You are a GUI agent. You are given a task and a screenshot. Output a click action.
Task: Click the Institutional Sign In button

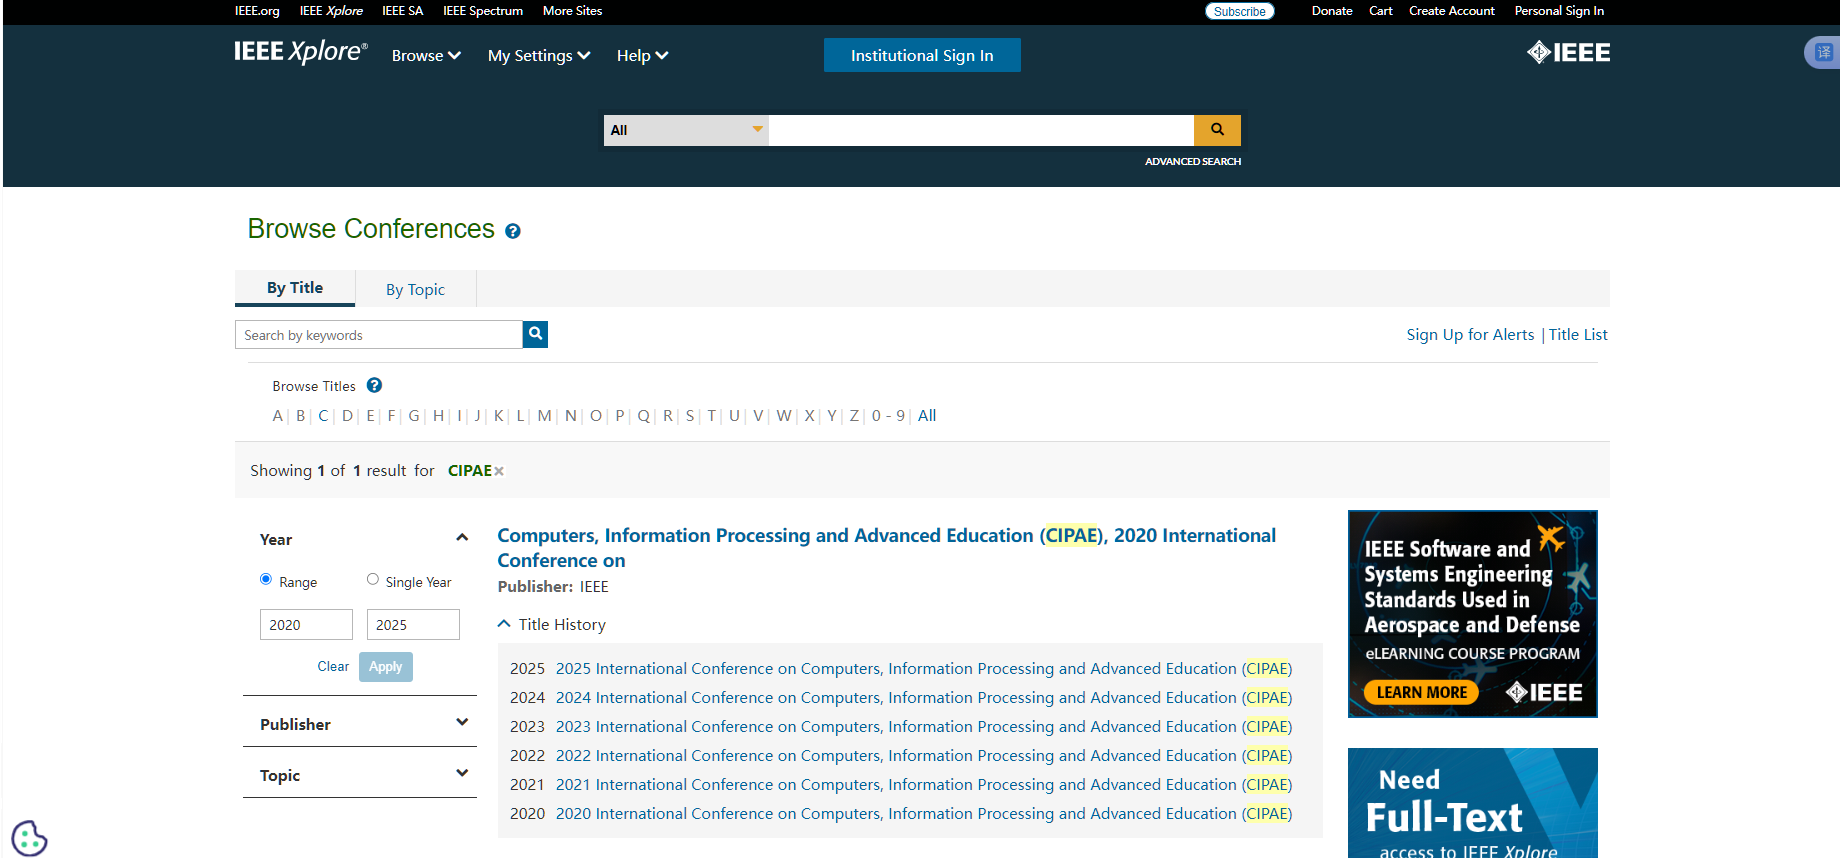coord(922,56)
